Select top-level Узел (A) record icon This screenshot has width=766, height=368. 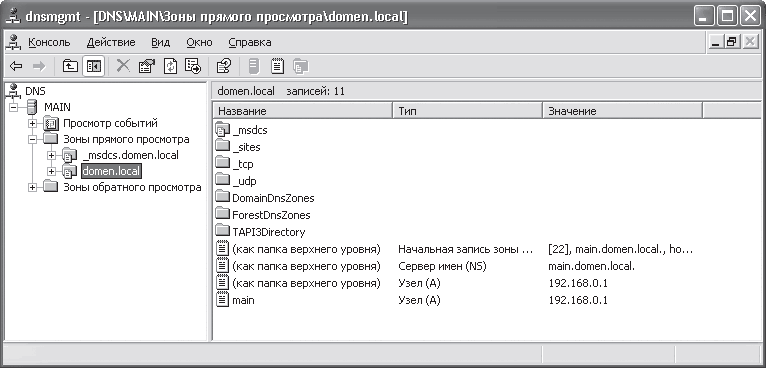point(223,283)
